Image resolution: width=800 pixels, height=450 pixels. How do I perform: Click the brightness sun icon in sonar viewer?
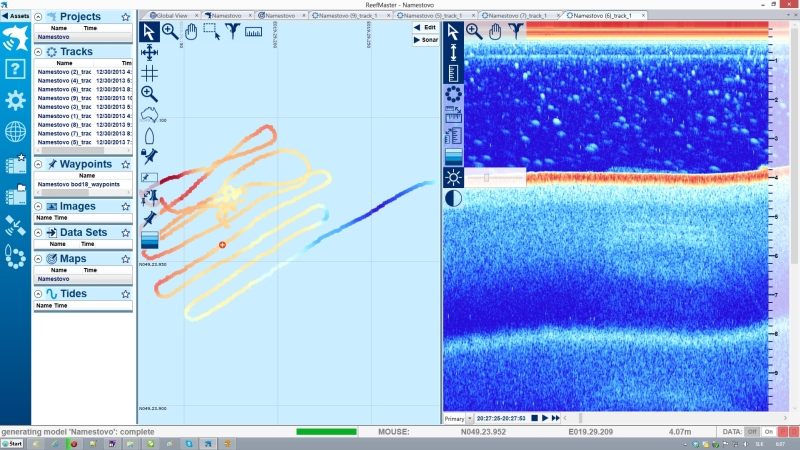pos(453,177)
